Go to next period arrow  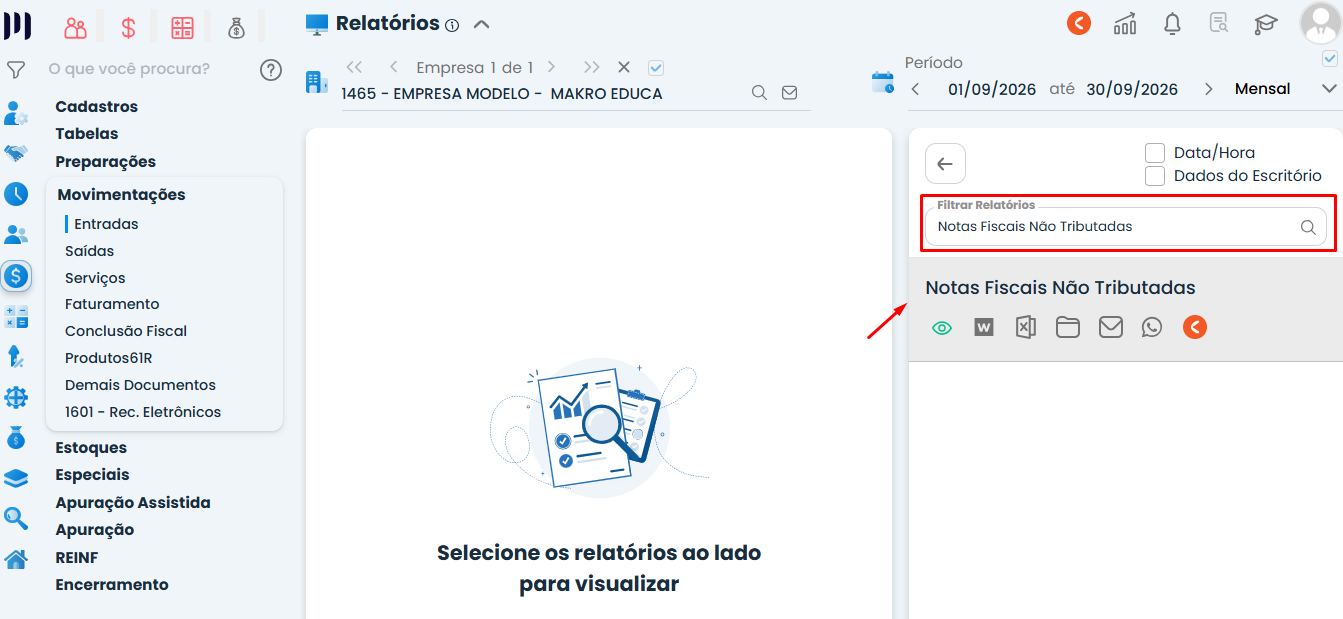tap(1209, 89)
